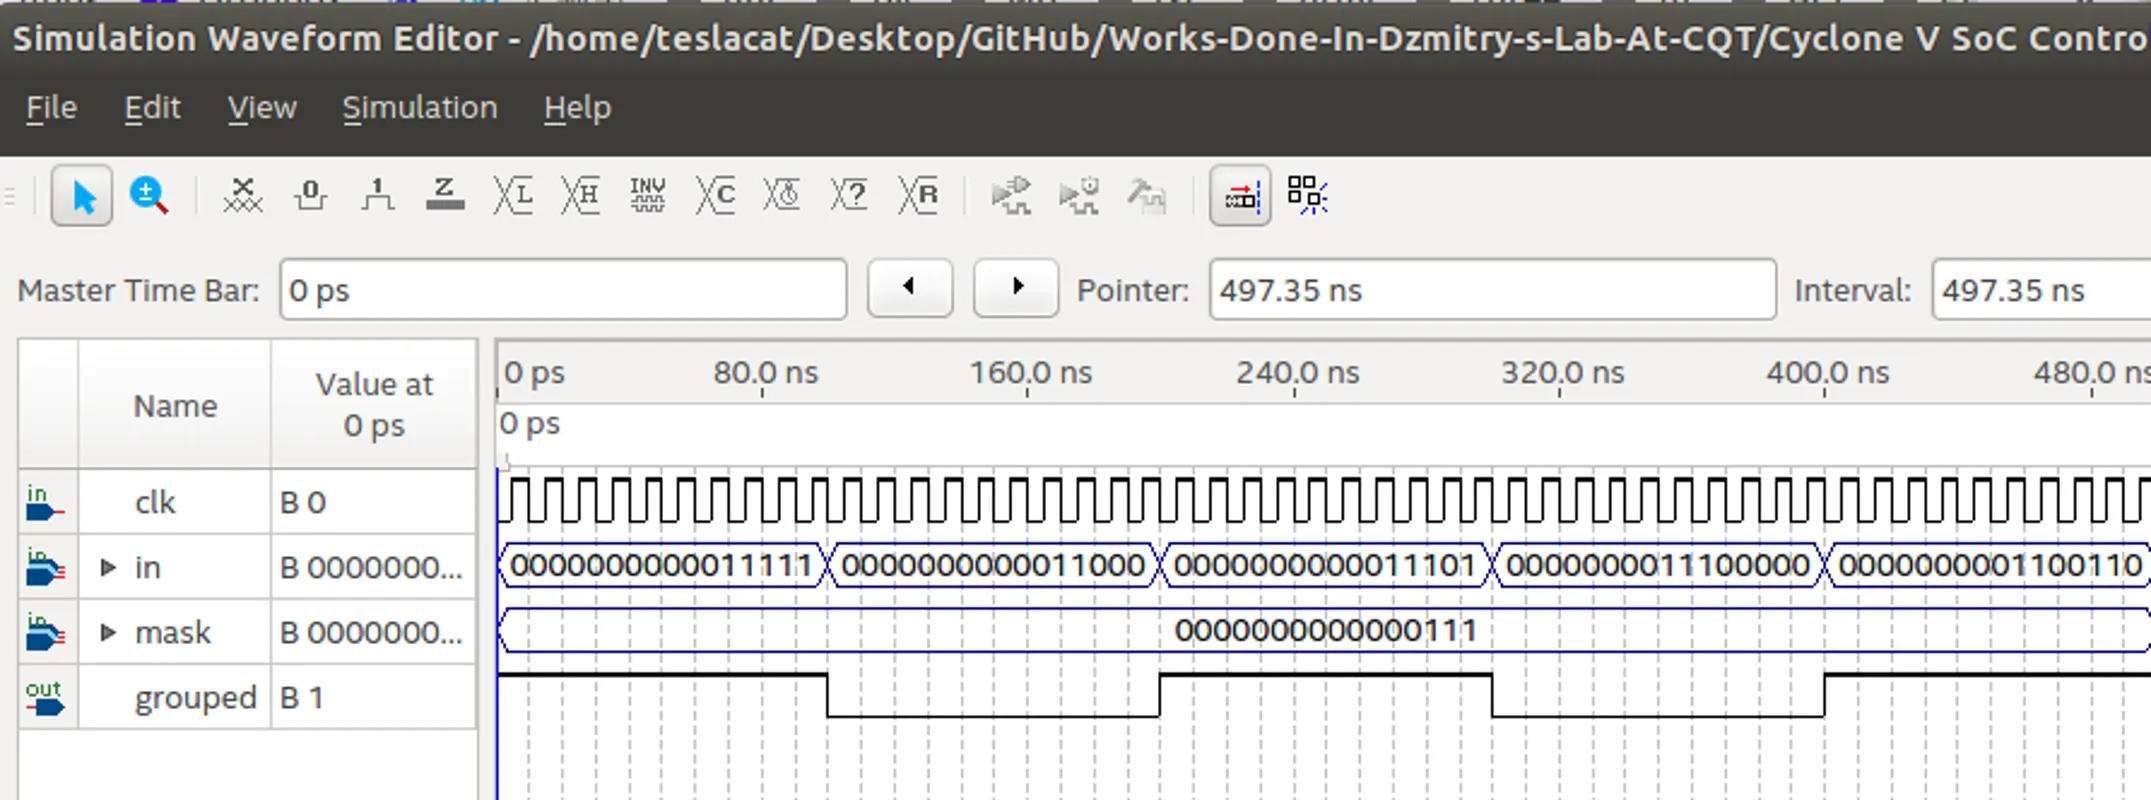Click the Name column header
The width and height of the screenshot is (2151, 800).
click(x=175, y=405)
